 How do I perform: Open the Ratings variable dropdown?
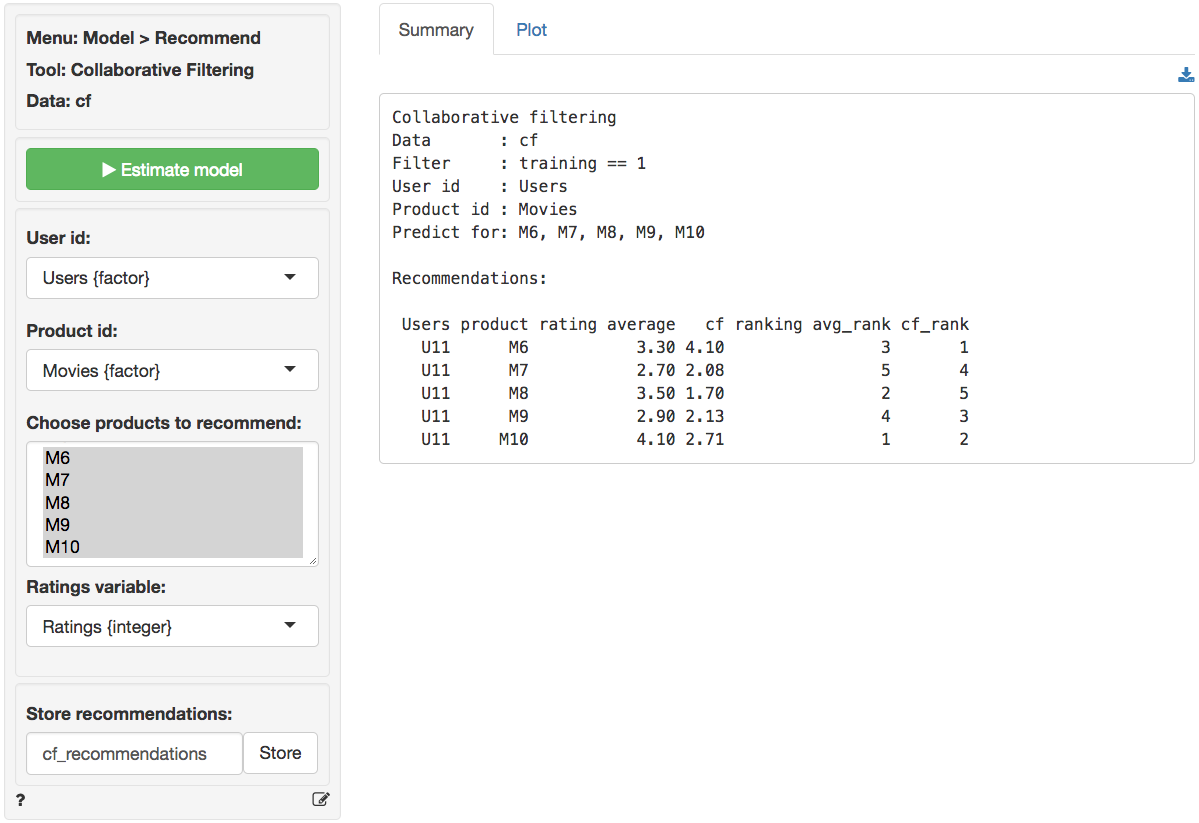pos(172,626)
